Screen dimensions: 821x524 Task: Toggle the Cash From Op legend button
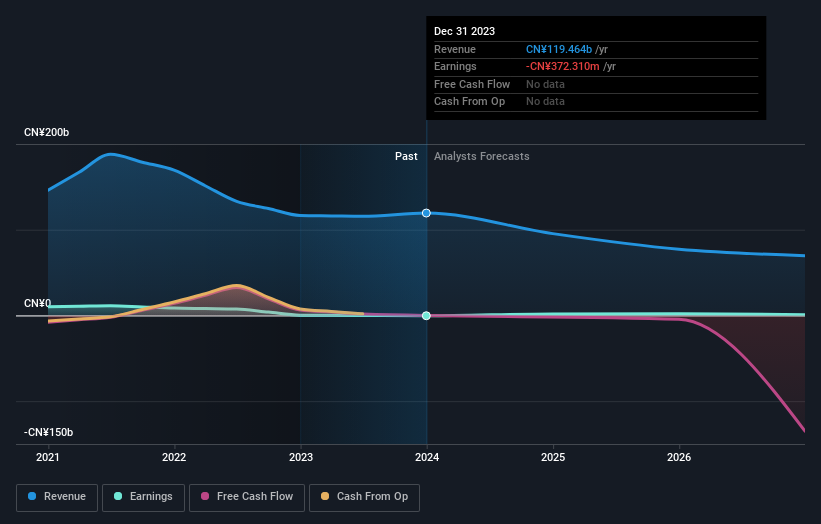(364, 497)
